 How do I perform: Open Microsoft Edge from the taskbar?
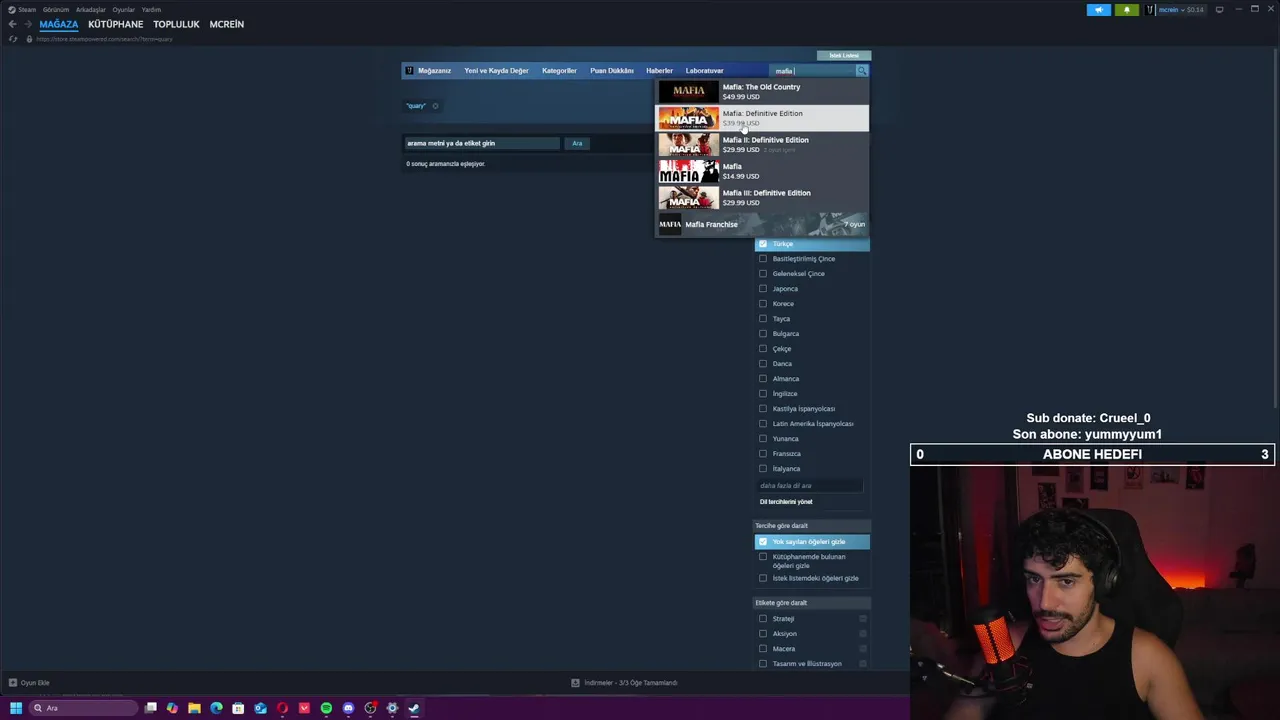(x=216, y=708)
